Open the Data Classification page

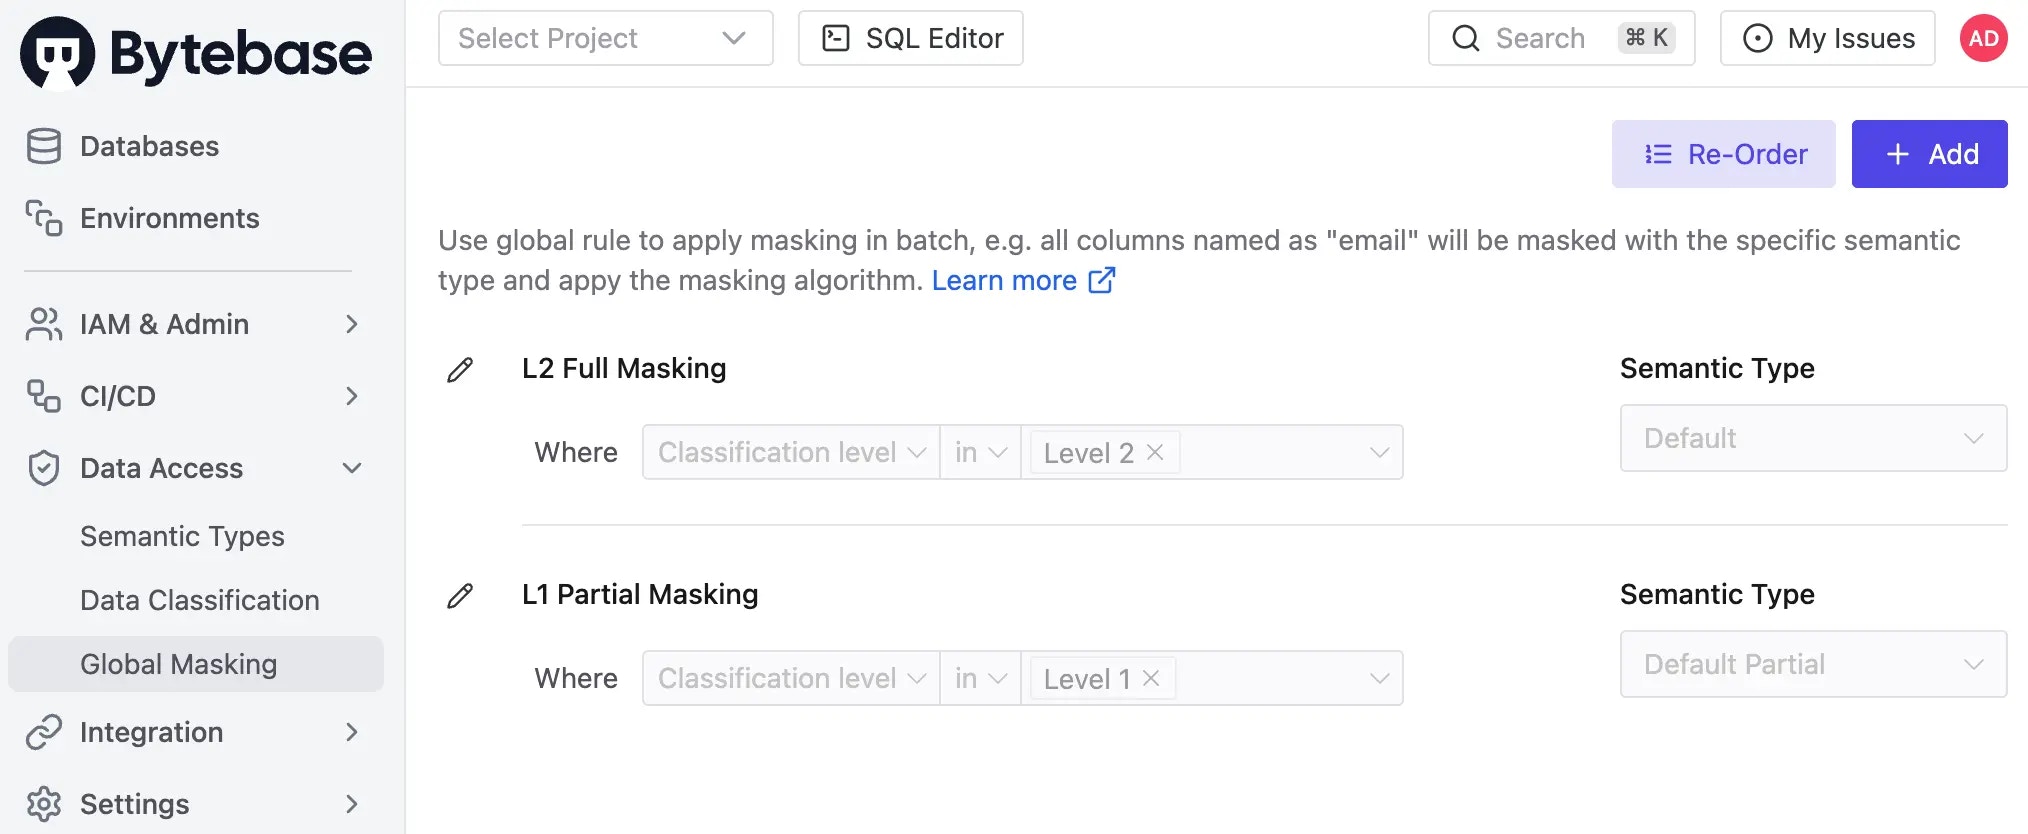(x=200, y=600)
